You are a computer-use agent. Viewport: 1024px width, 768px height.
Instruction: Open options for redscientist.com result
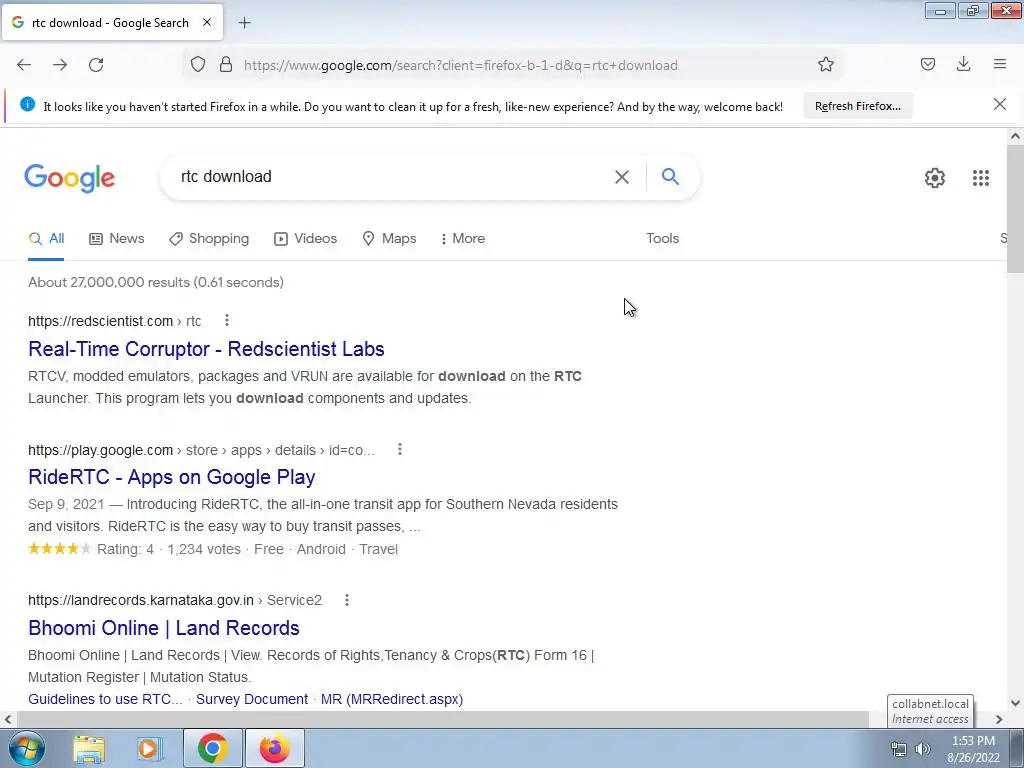pyautogui.click(x=227, y=320)
